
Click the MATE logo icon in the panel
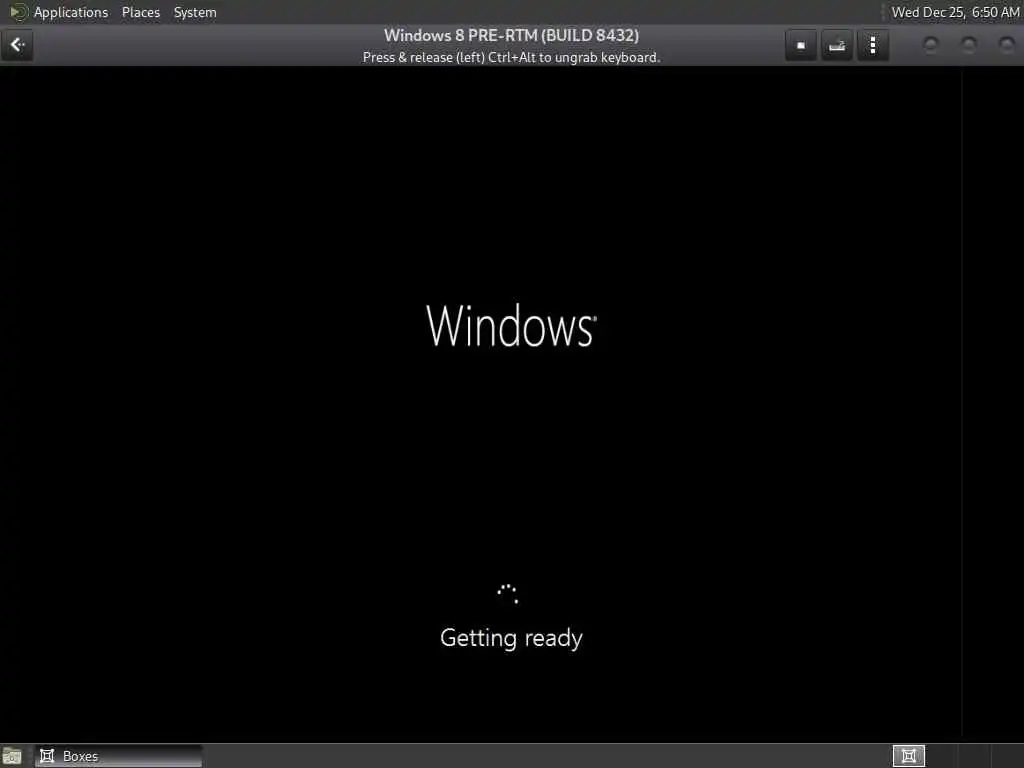[18, 12]
